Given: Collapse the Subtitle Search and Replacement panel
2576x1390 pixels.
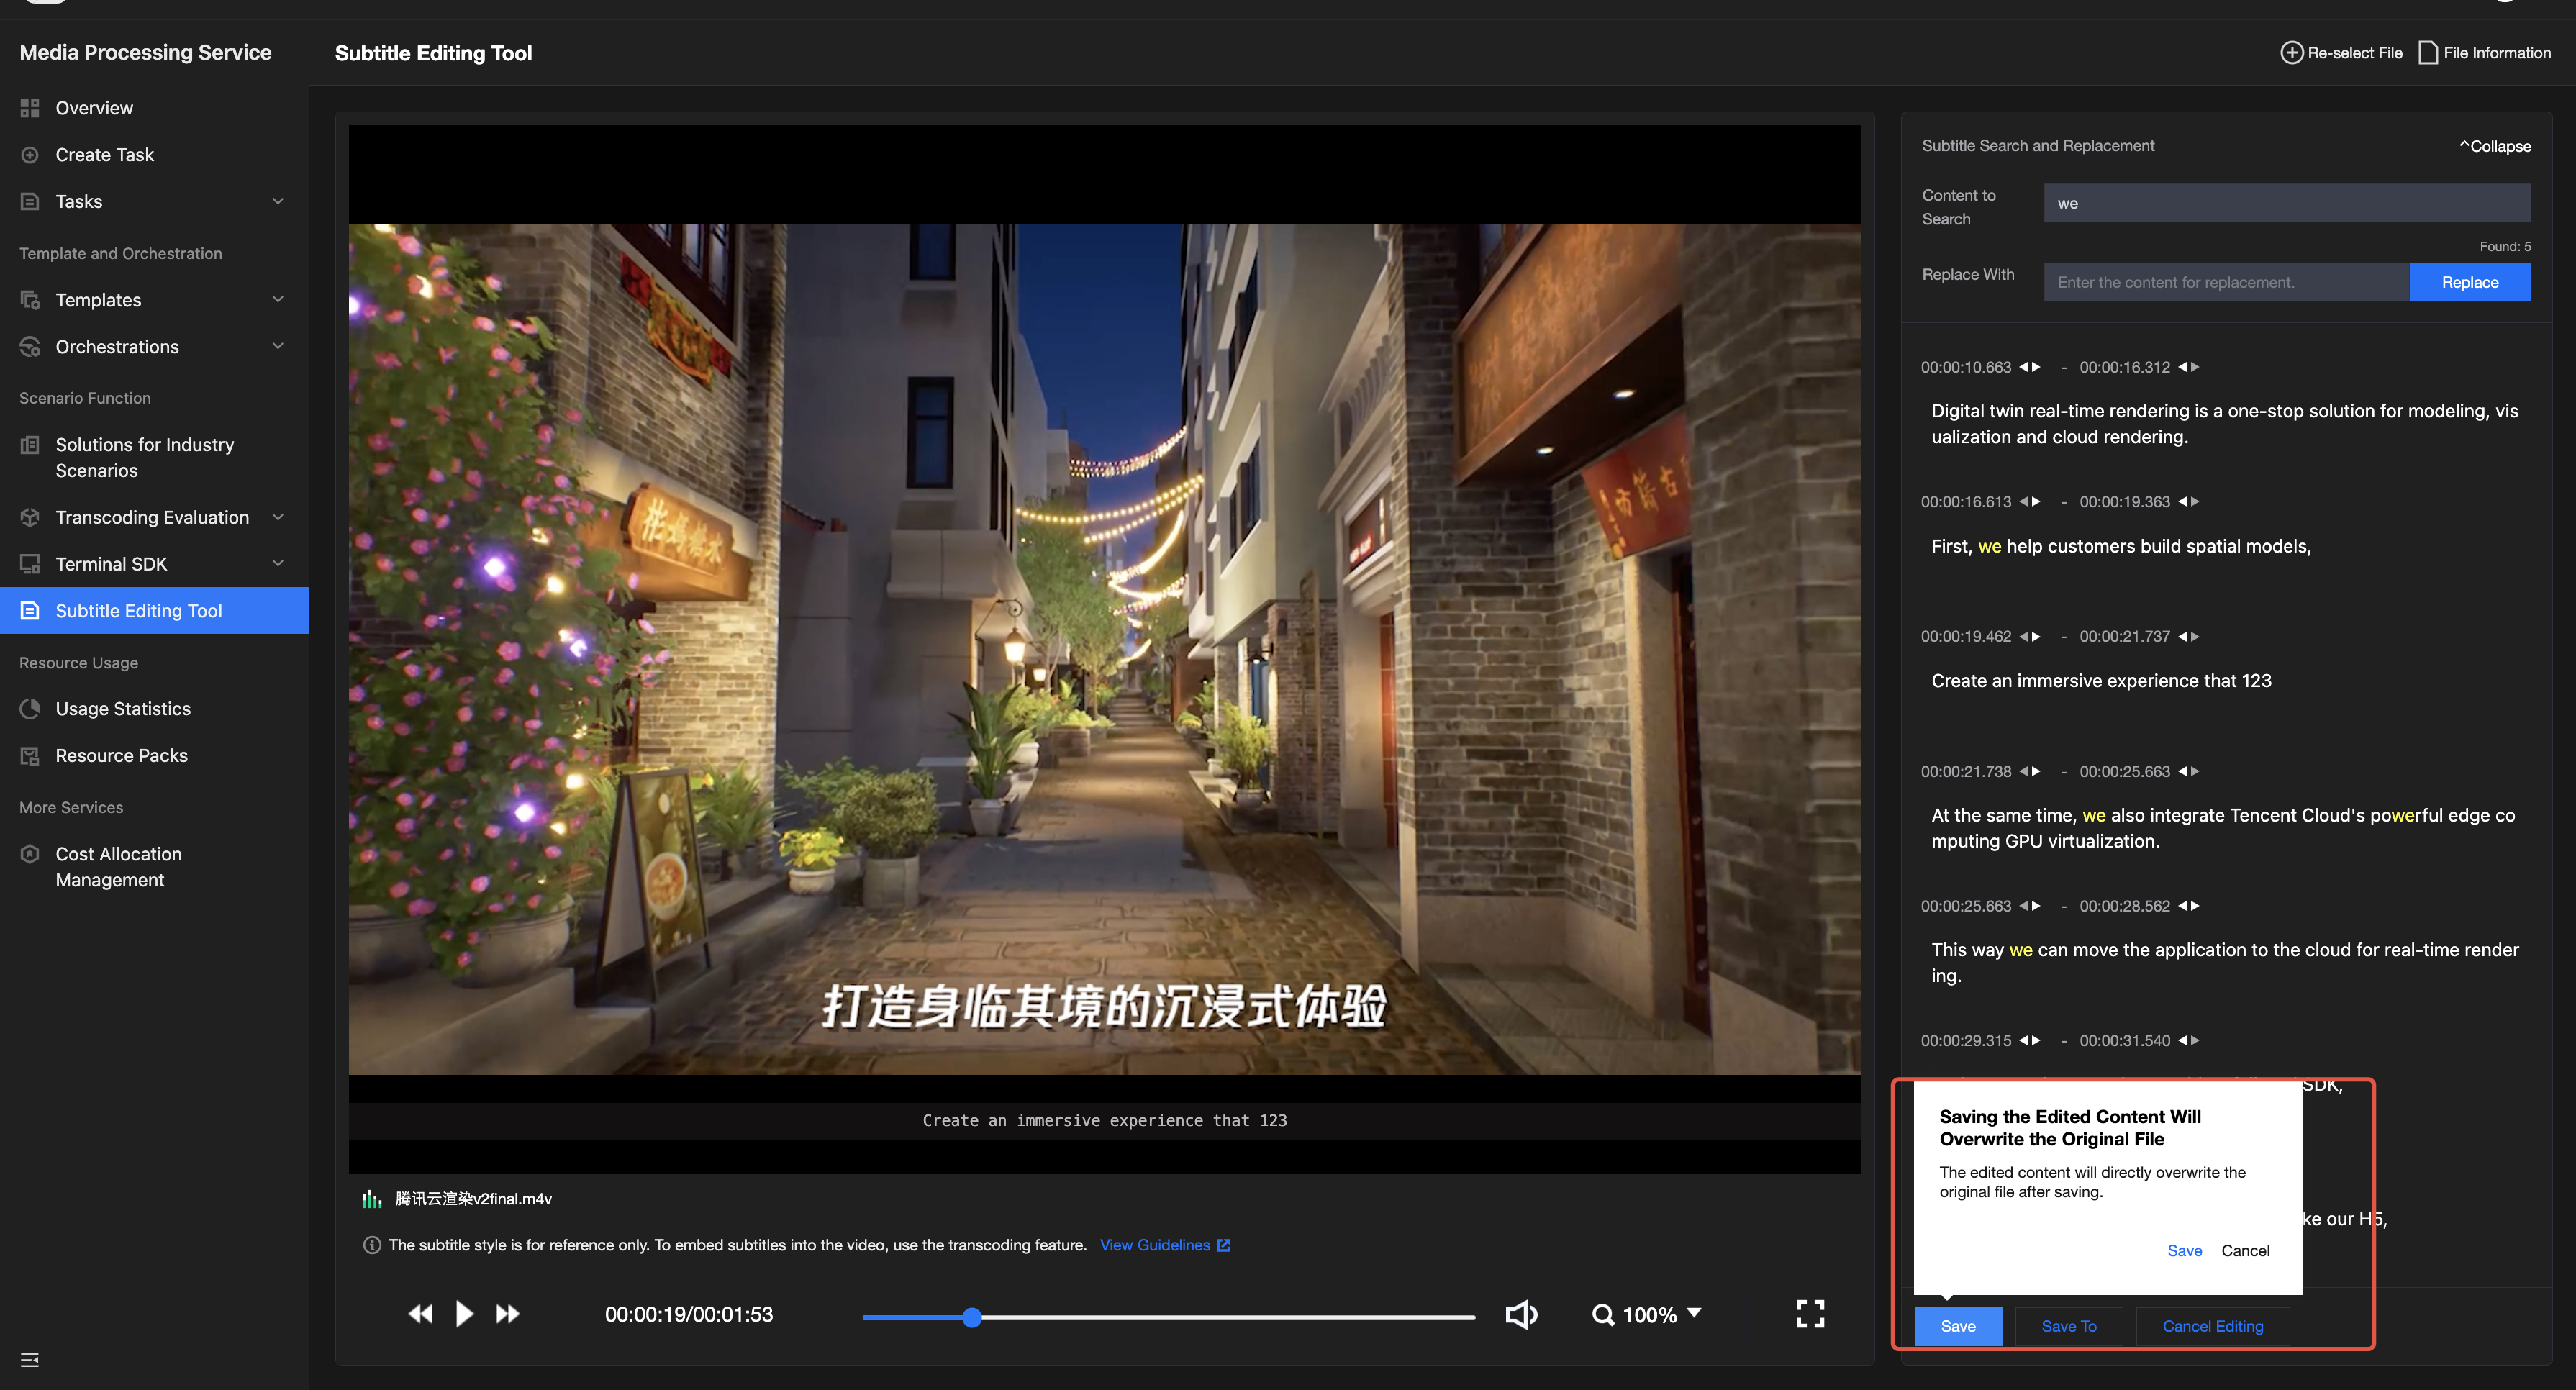Looking at the screenshot, I should [2495, 146].
